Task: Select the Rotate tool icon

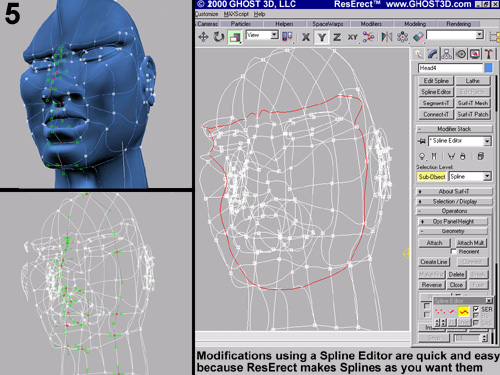Action: (x=219, y=37)
